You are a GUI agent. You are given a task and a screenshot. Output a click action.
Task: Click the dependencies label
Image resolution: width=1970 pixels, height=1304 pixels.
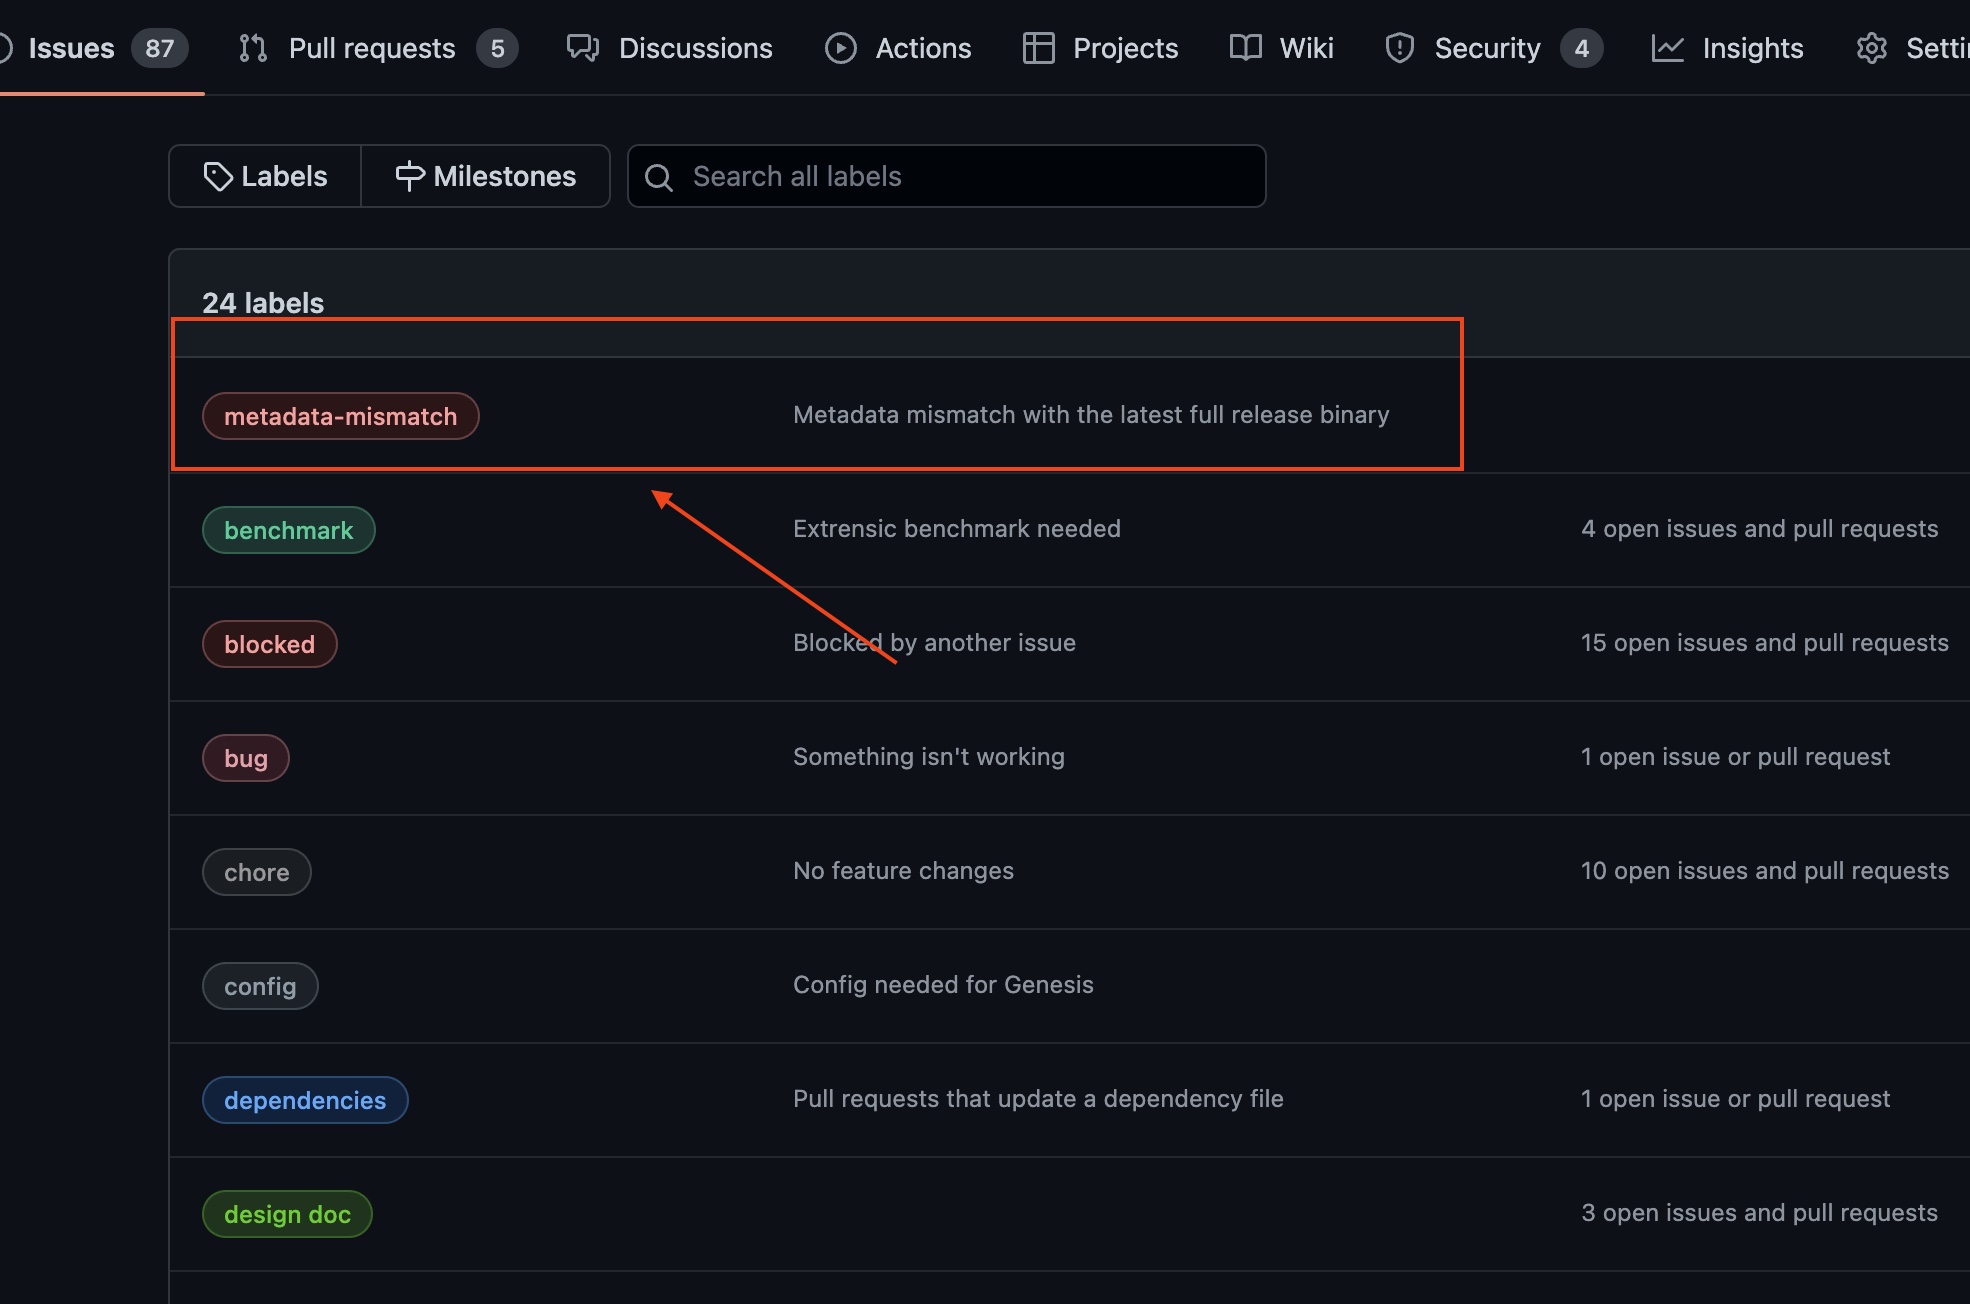(304, 1100)
